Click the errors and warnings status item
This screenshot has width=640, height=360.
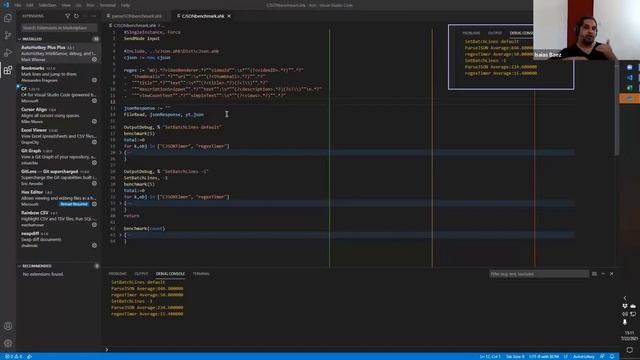14,356
